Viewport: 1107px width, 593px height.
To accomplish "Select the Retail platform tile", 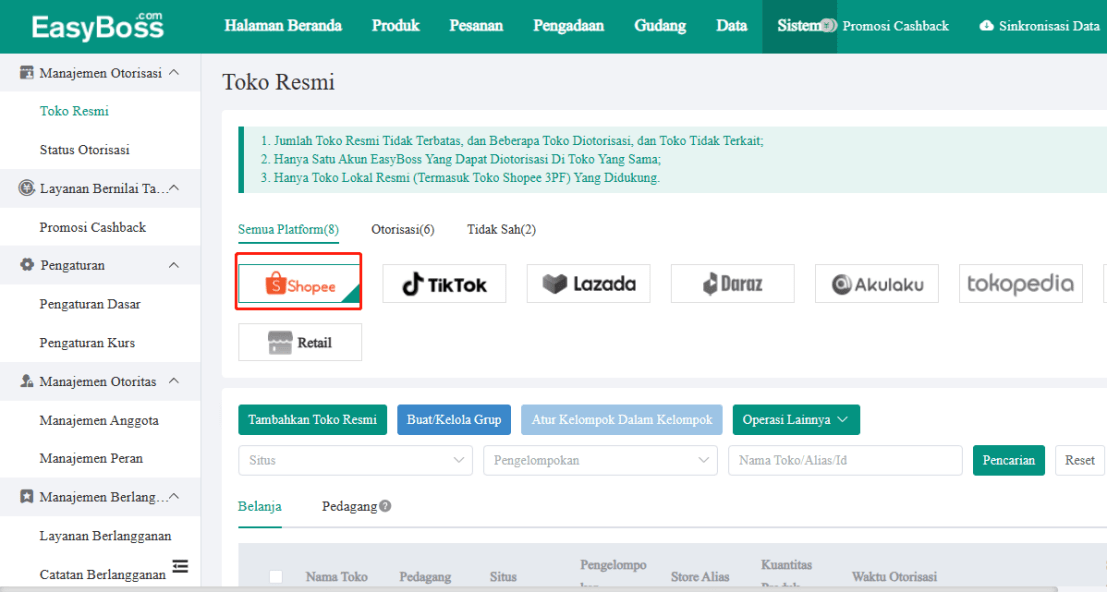I will click(300, 342).
